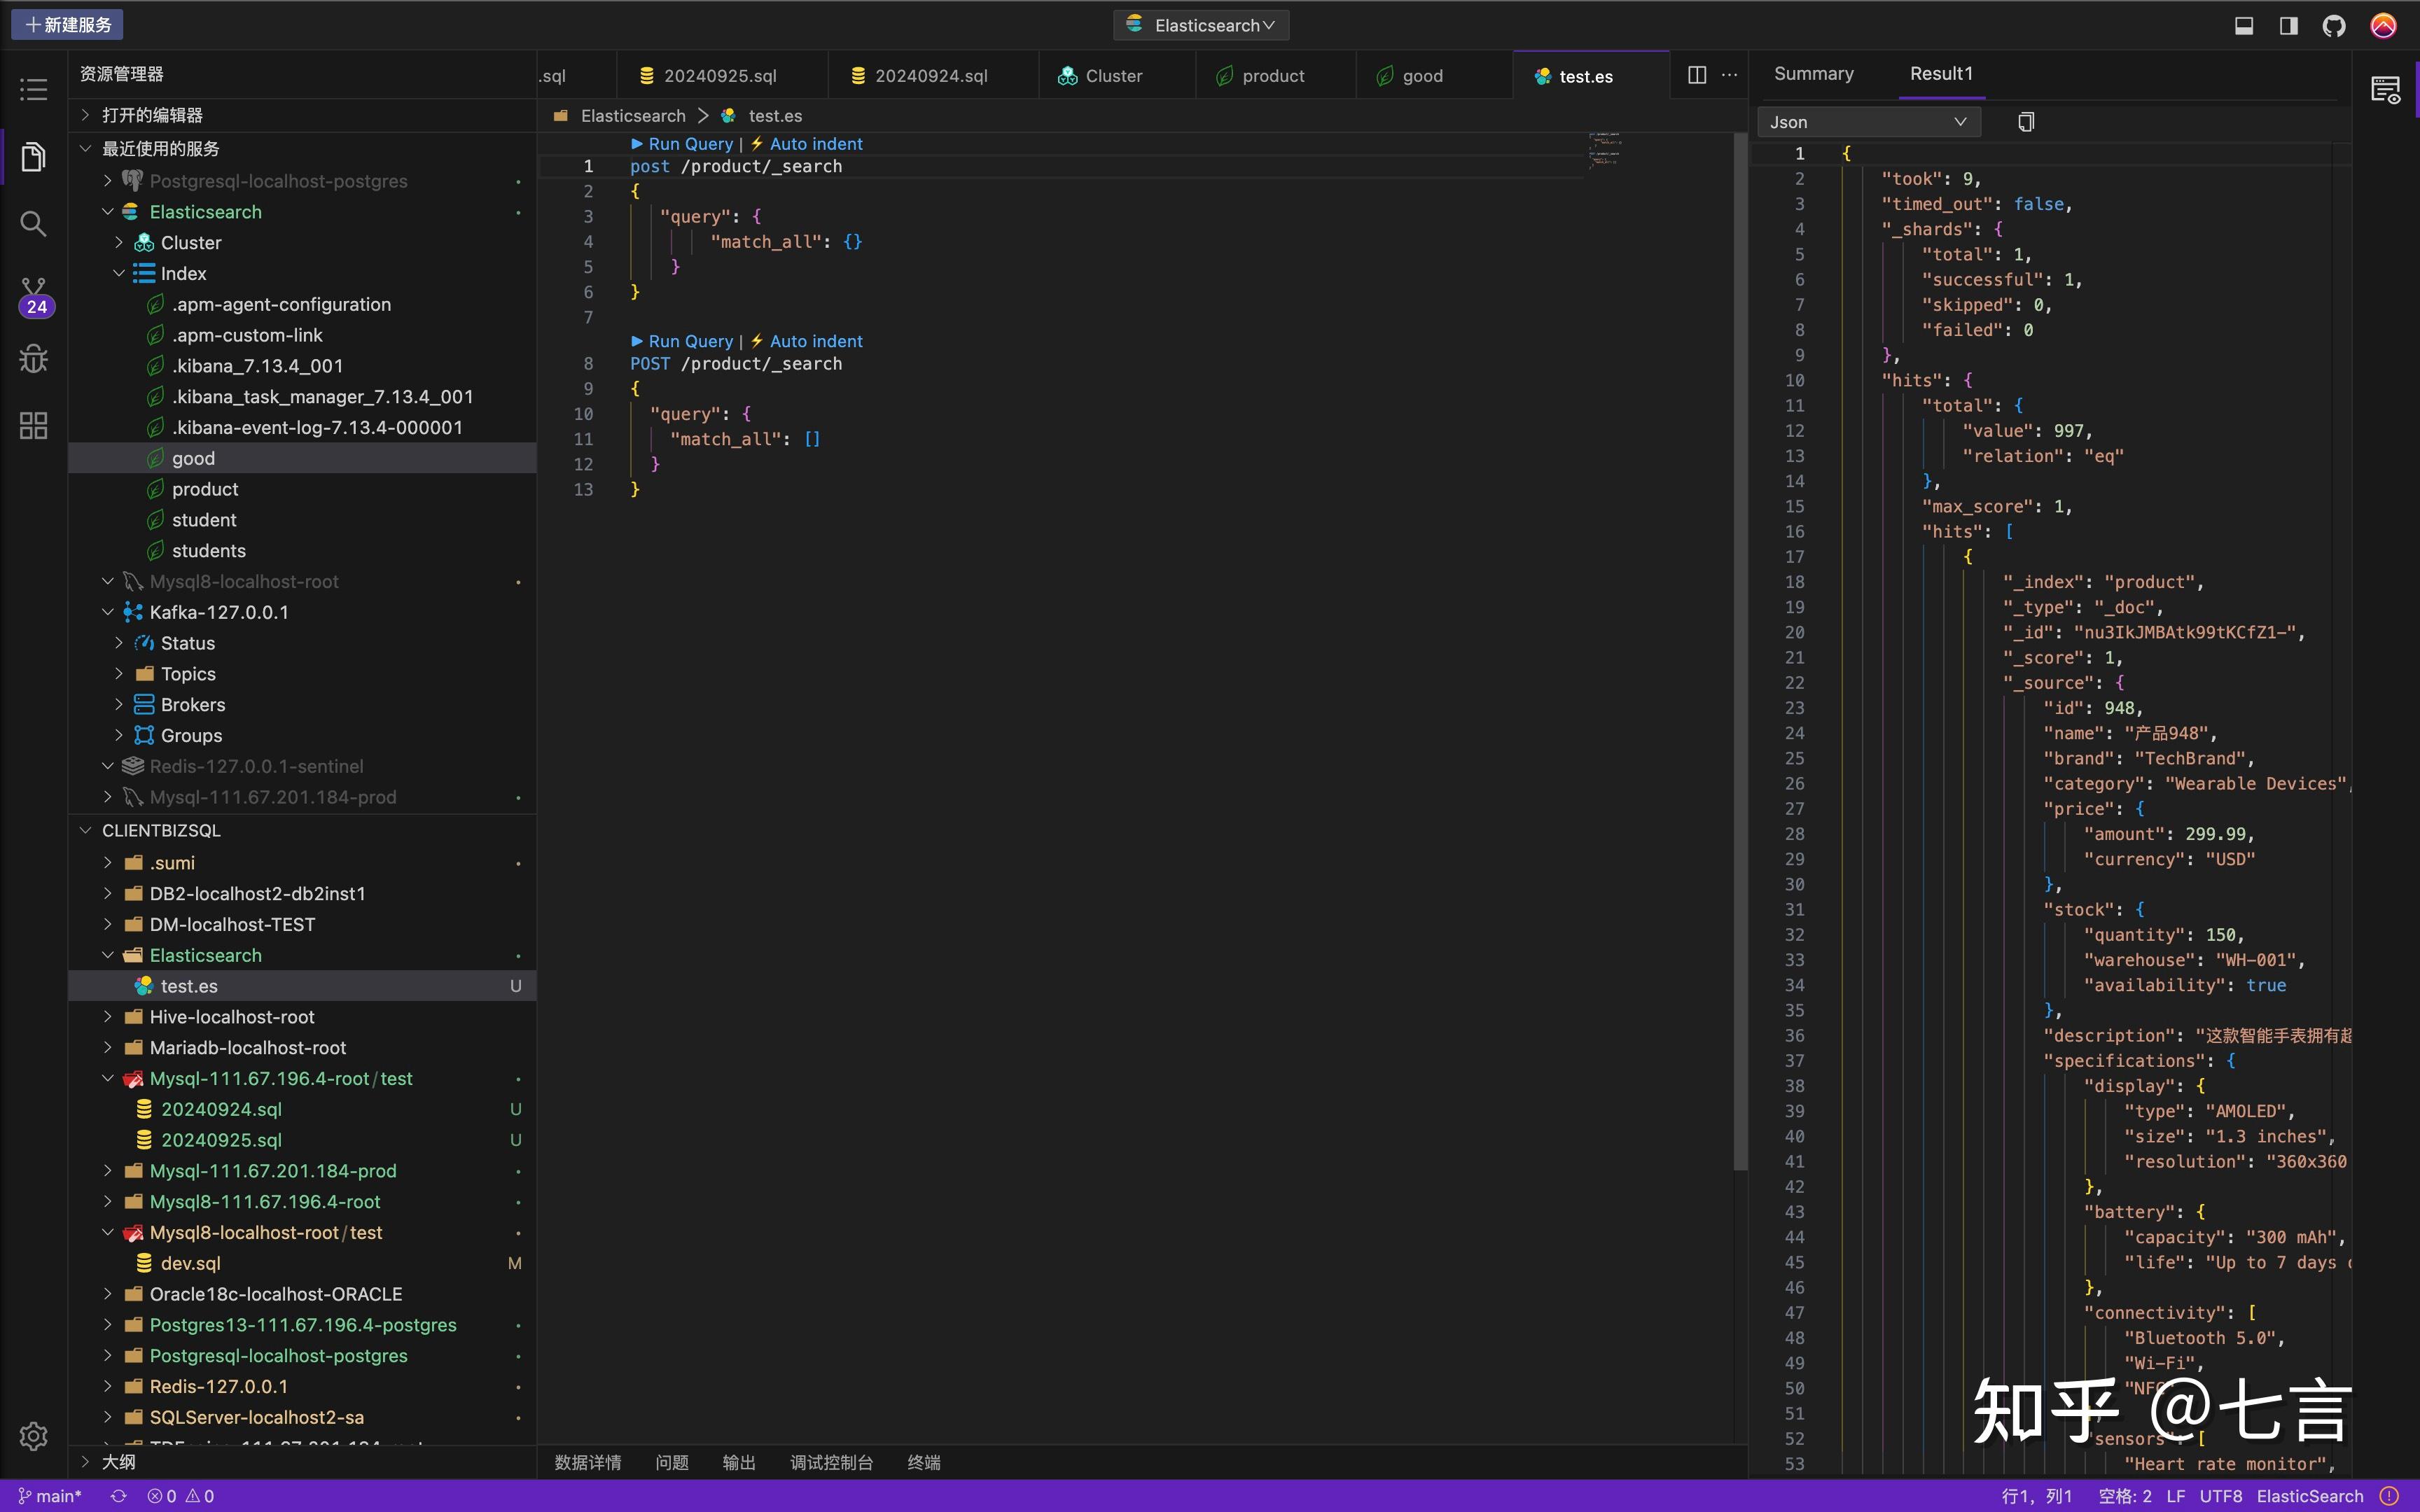Open settings via the gear icon bottom left
2420x1512 pixels.
(x=33, y=1435)
